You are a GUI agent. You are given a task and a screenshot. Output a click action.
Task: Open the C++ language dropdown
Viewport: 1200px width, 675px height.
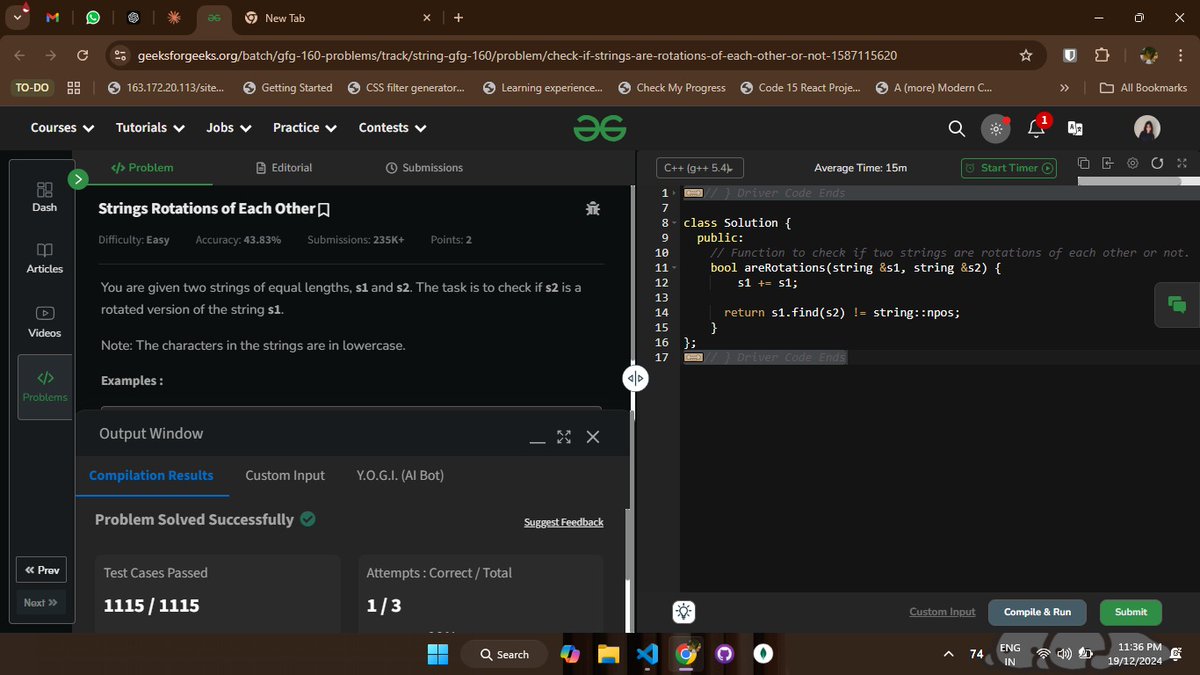click(x=700, y=168)
